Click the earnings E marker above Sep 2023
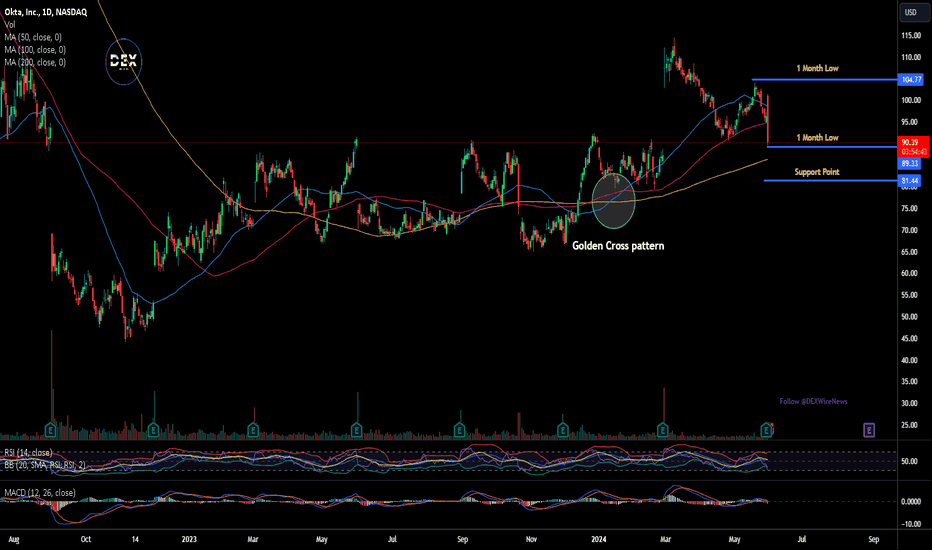The image size is (932, 550). click(459, 429)
